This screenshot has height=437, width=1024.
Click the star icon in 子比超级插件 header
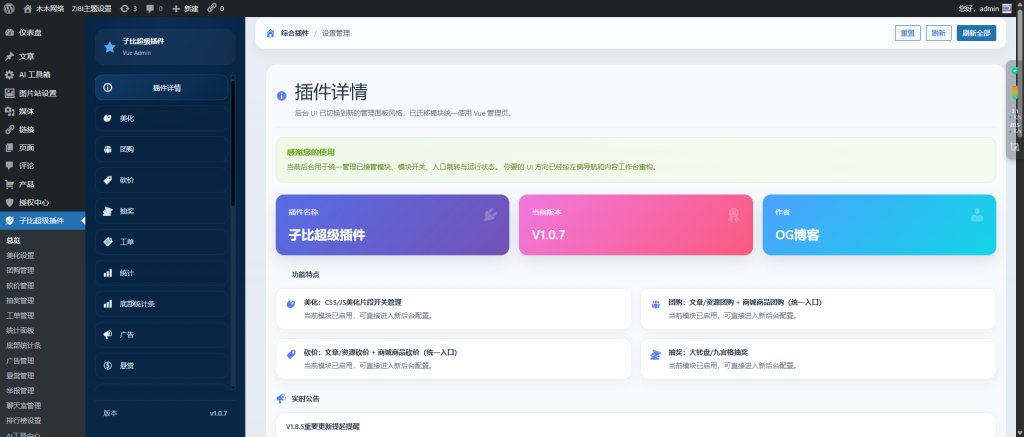tap(110, 47)
